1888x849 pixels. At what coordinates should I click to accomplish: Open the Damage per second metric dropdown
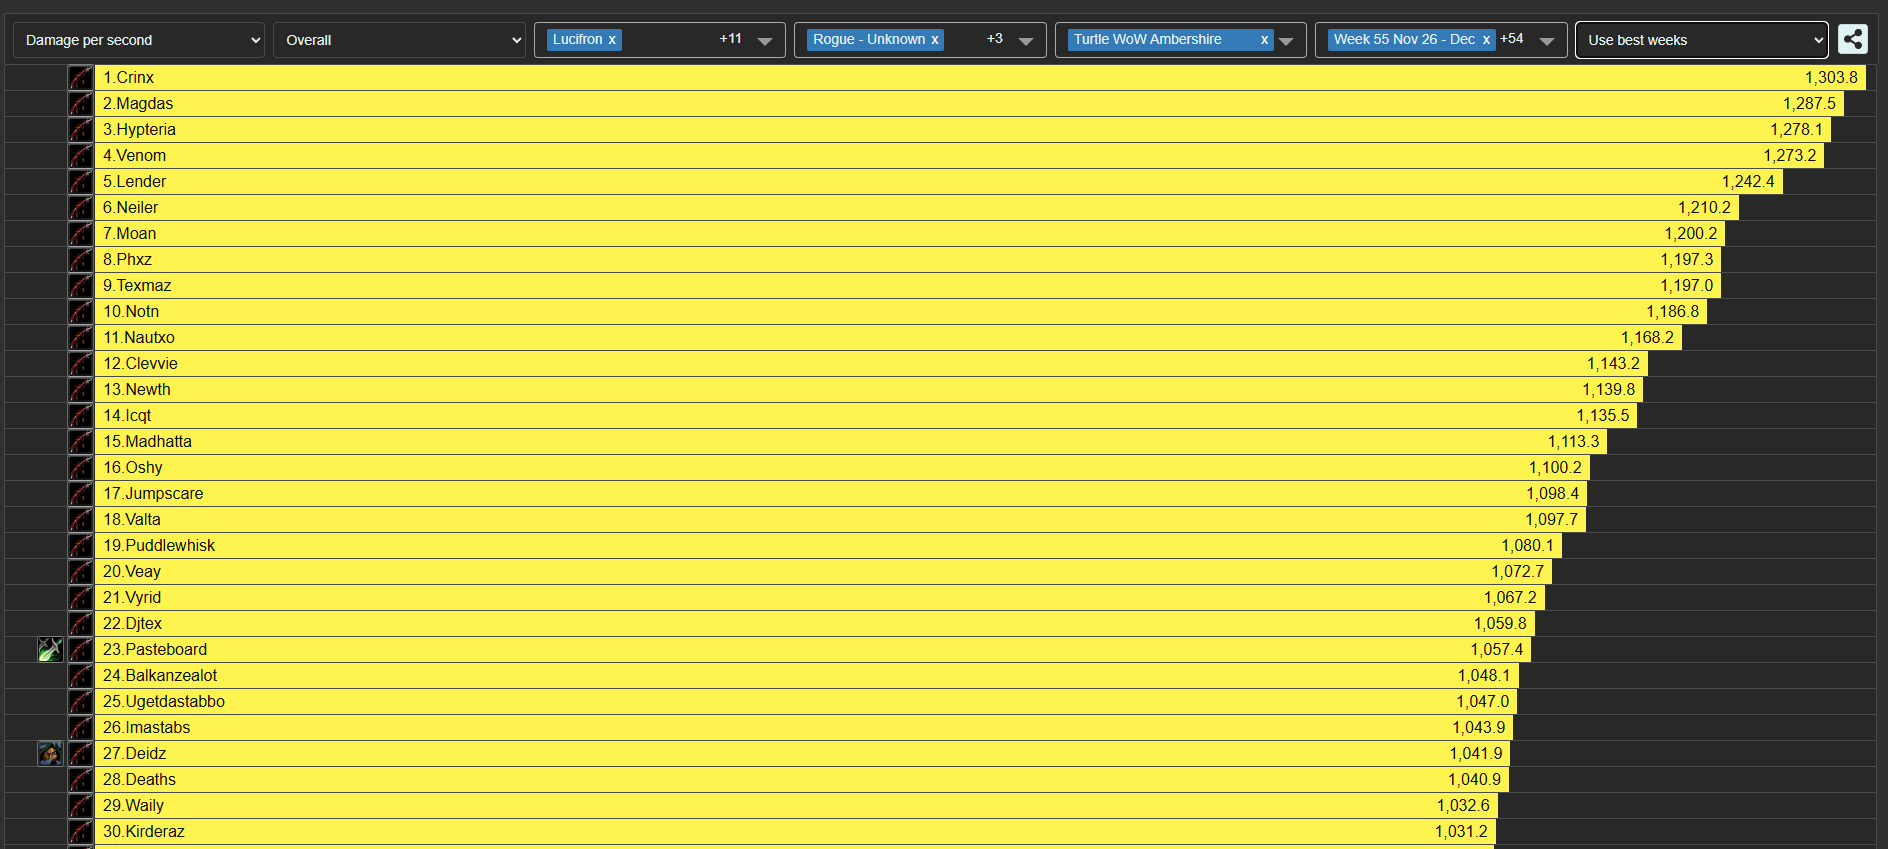click(139, 40)
